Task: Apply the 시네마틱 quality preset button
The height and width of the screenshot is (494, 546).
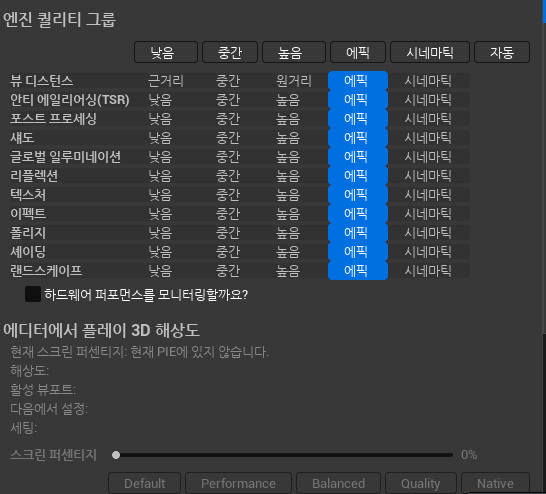Action: click(430, 52)
